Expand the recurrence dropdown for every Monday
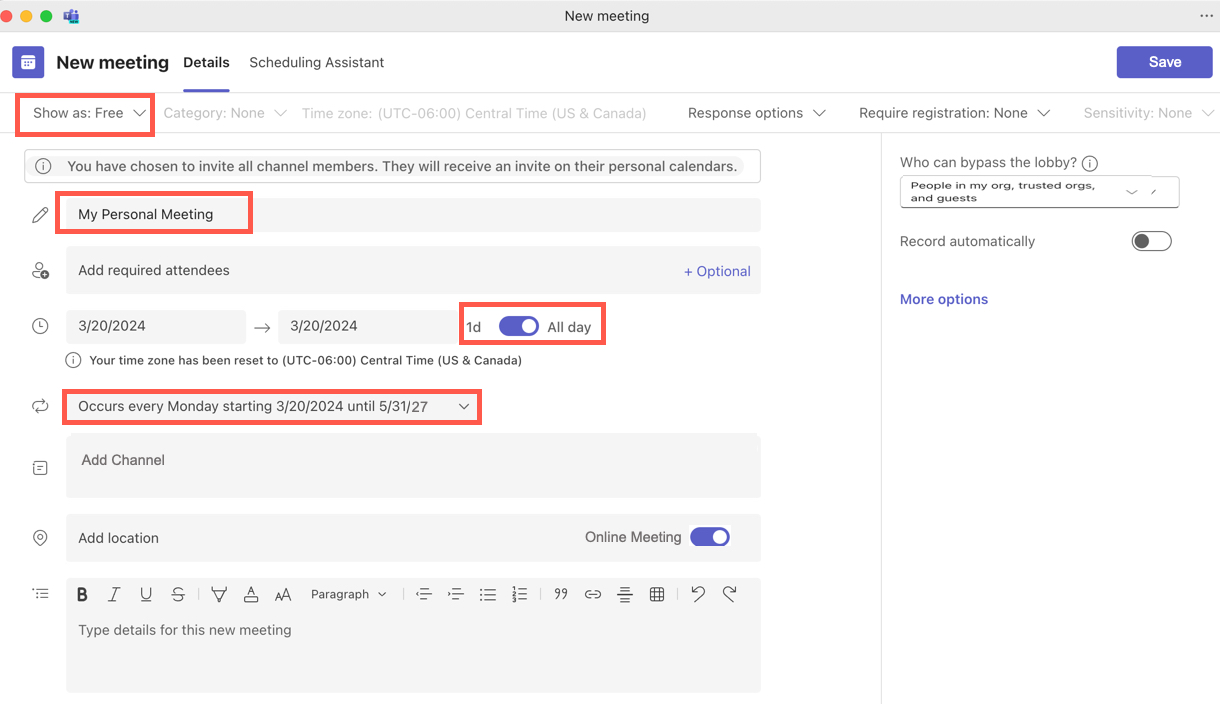 (272, 407)
